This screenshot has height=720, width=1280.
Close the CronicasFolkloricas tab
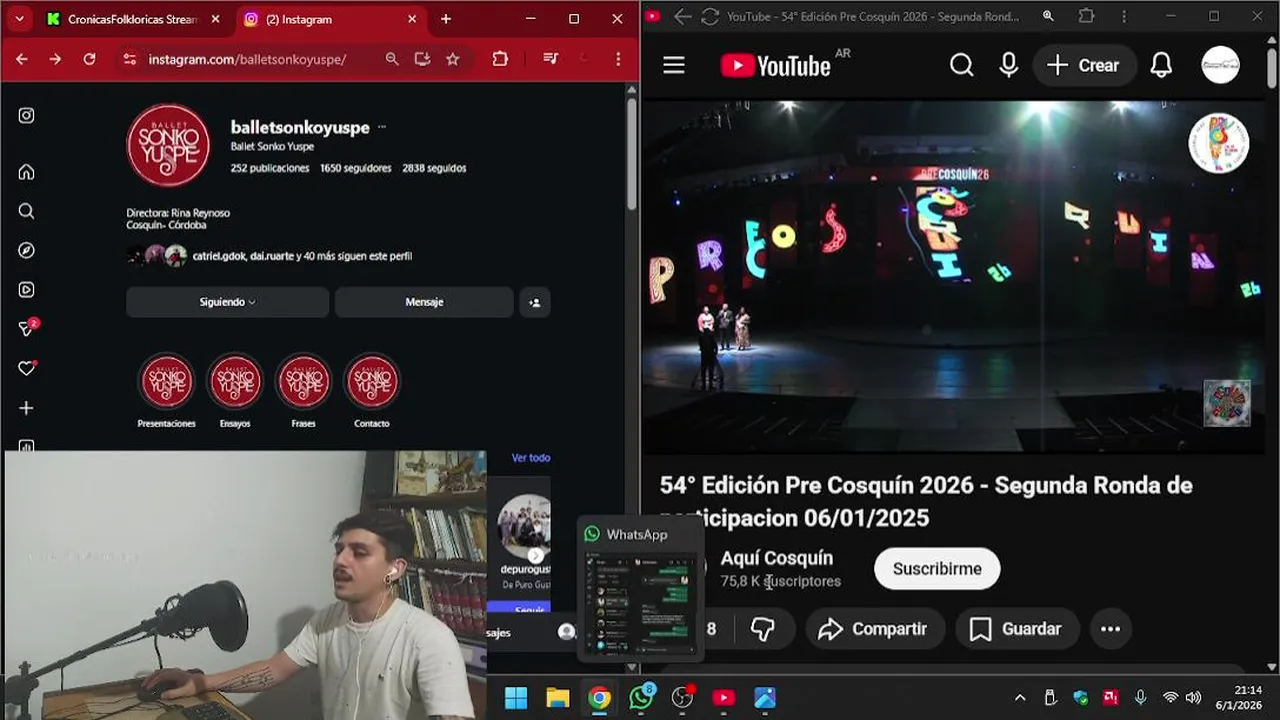pos(215,19)
